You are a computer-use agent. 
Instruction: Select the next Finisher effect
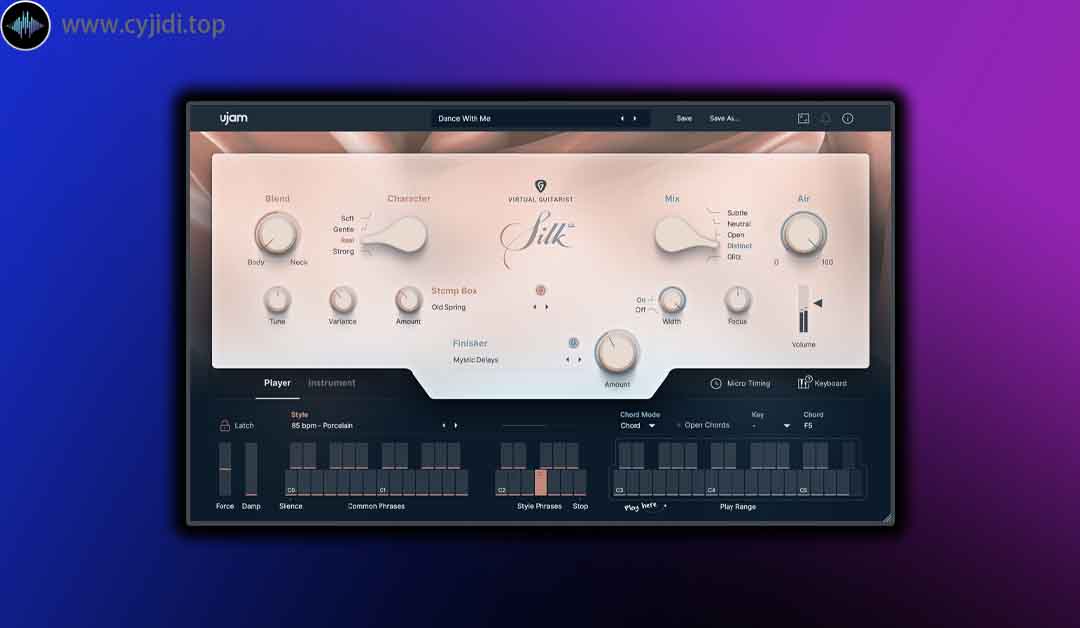580,359
